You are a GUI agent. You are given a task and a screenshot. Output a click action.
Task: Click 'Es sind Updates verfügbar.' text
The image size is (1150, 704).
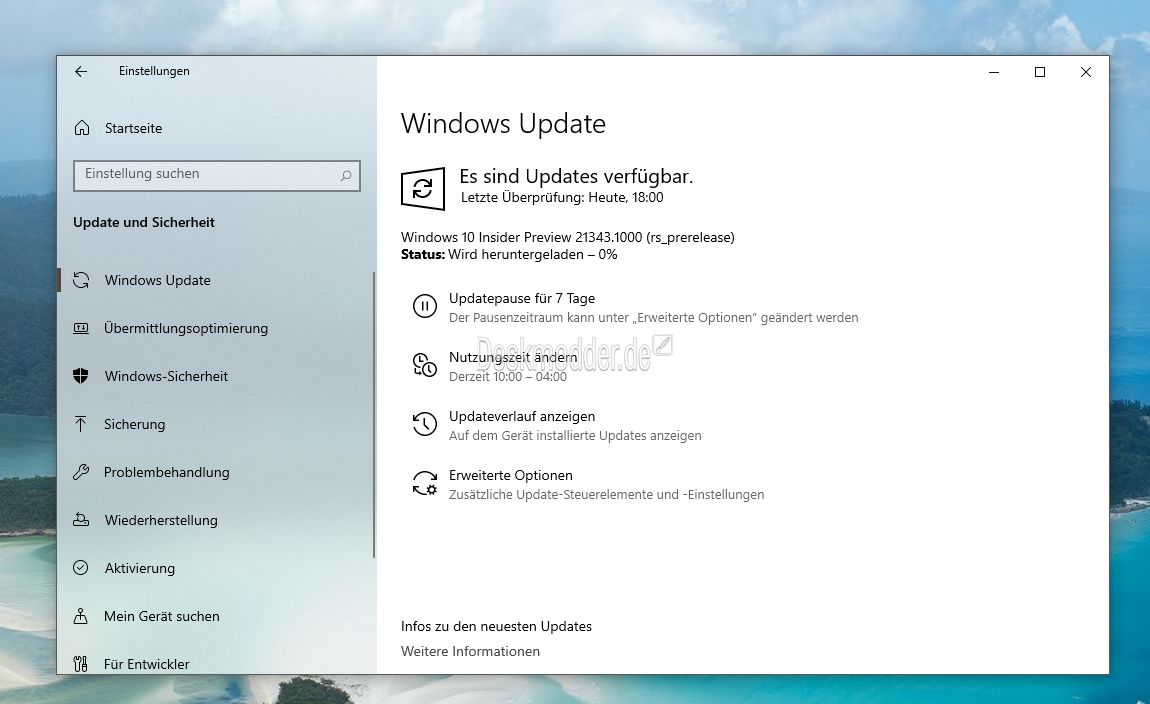[576, 176]
